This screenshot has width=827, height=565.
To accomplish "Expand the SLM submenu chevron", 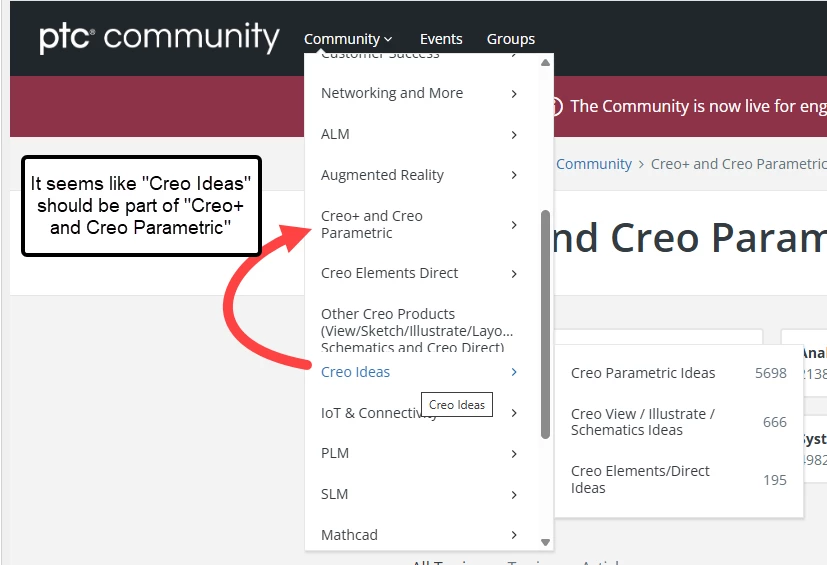I will [x=514, y=494].
